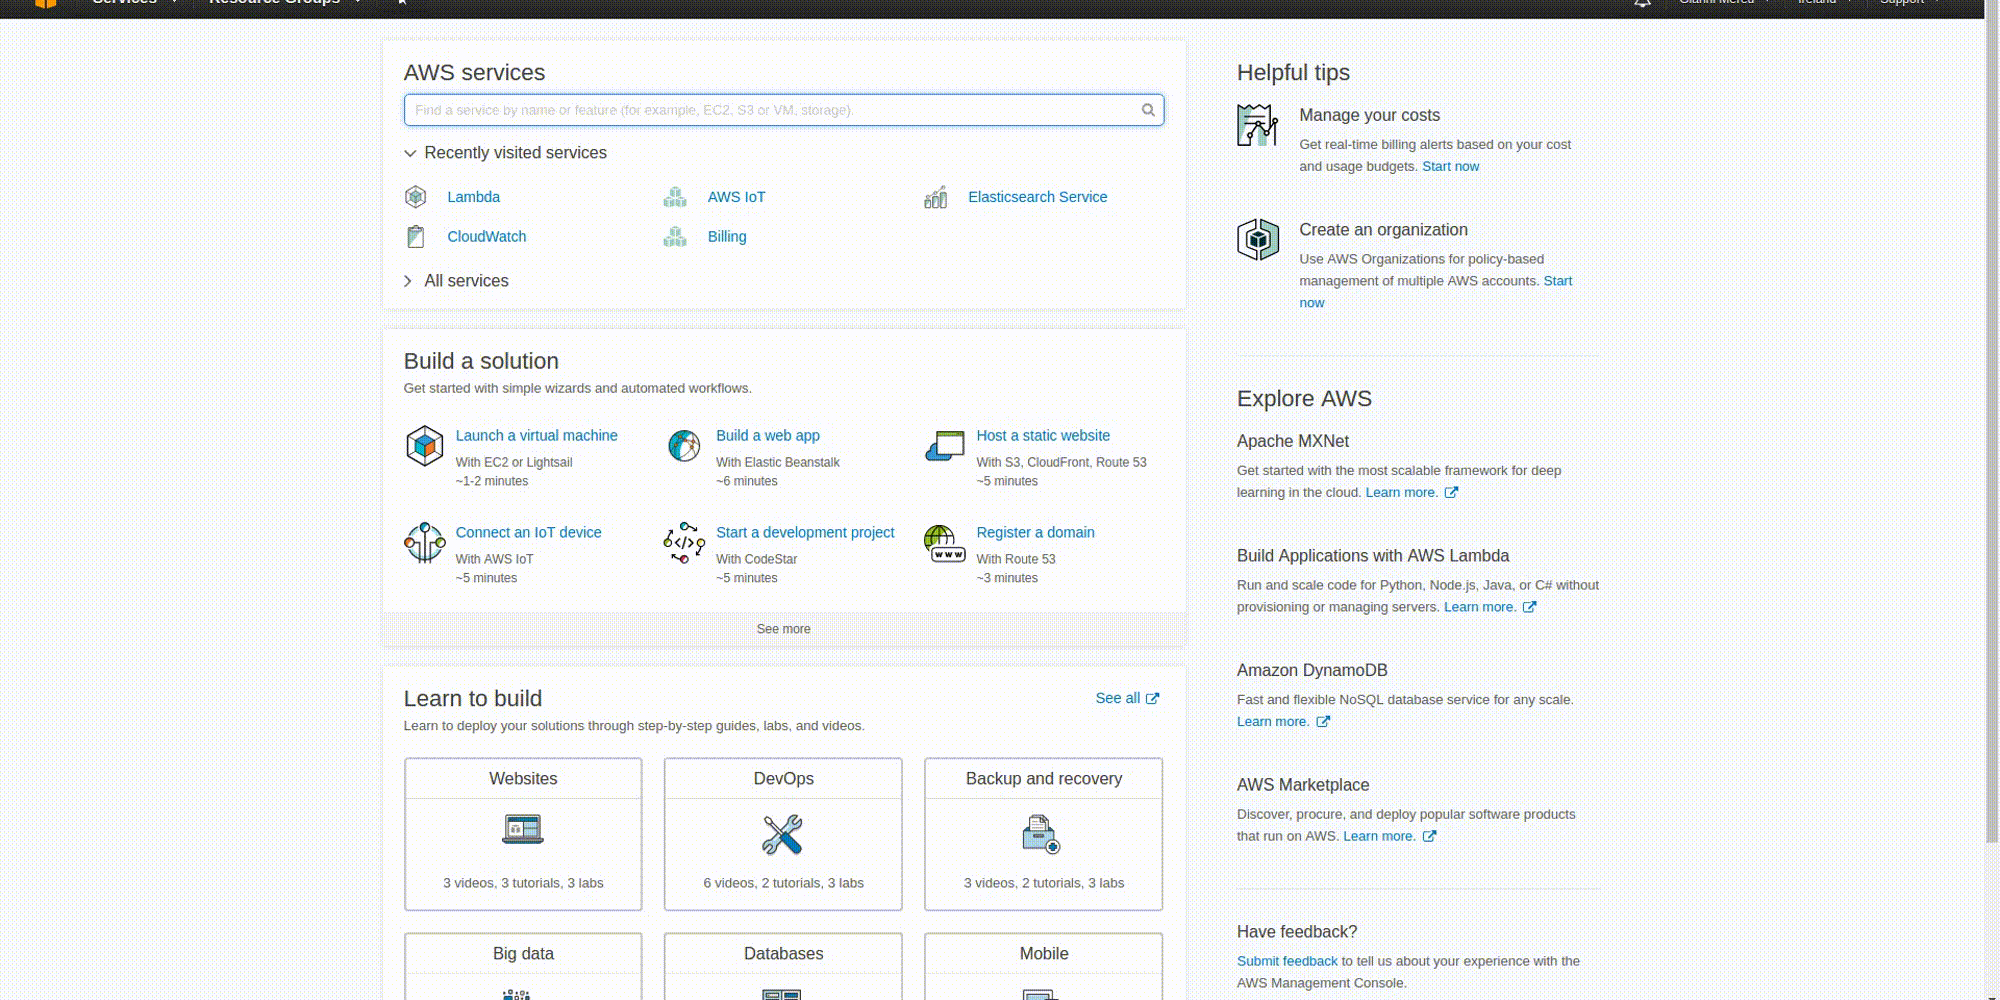
Task: Click Learn more under Apache MXNet
Action: (x=1401, y=493)
